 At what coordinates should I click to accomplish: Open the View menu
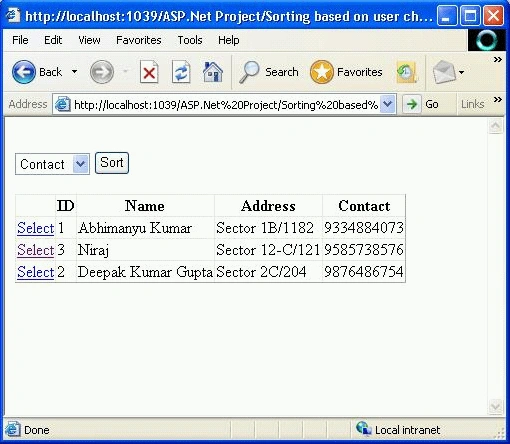(89, 40)
